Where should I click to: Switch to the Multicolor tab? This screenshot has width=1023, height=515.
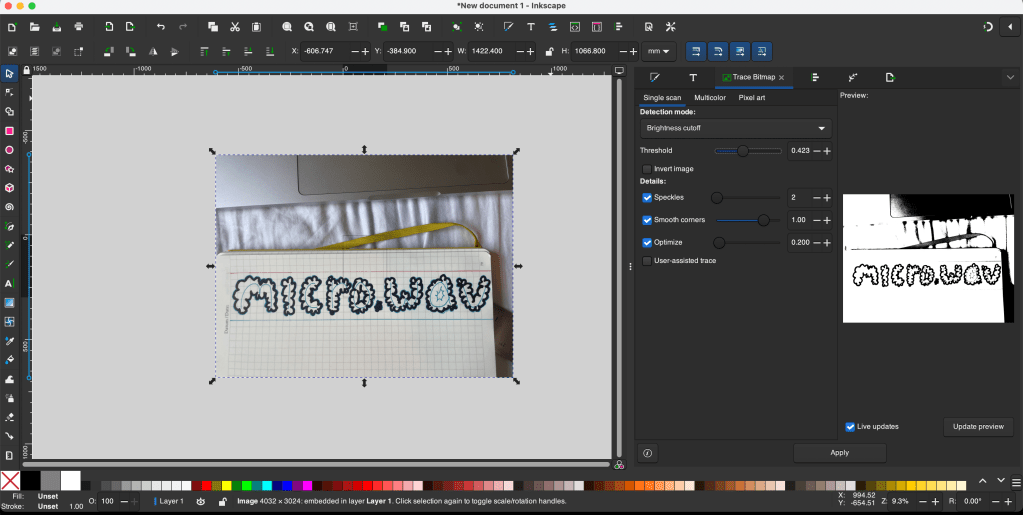tap(710, 98)
